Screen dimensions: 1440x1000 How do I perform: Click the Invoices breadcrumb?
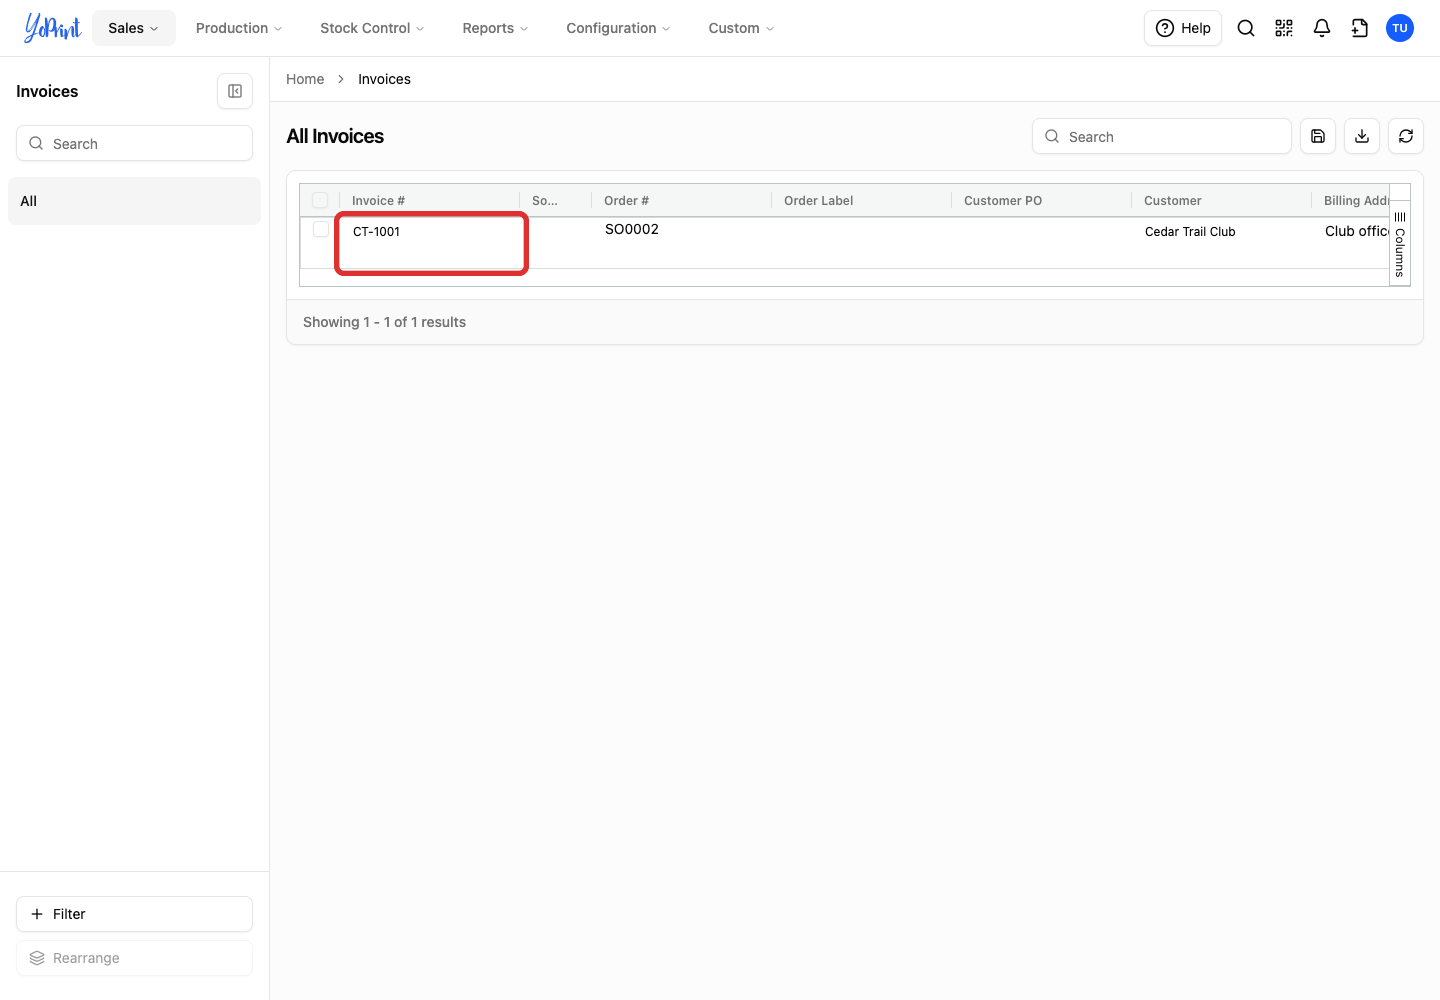tap(384, 79)
